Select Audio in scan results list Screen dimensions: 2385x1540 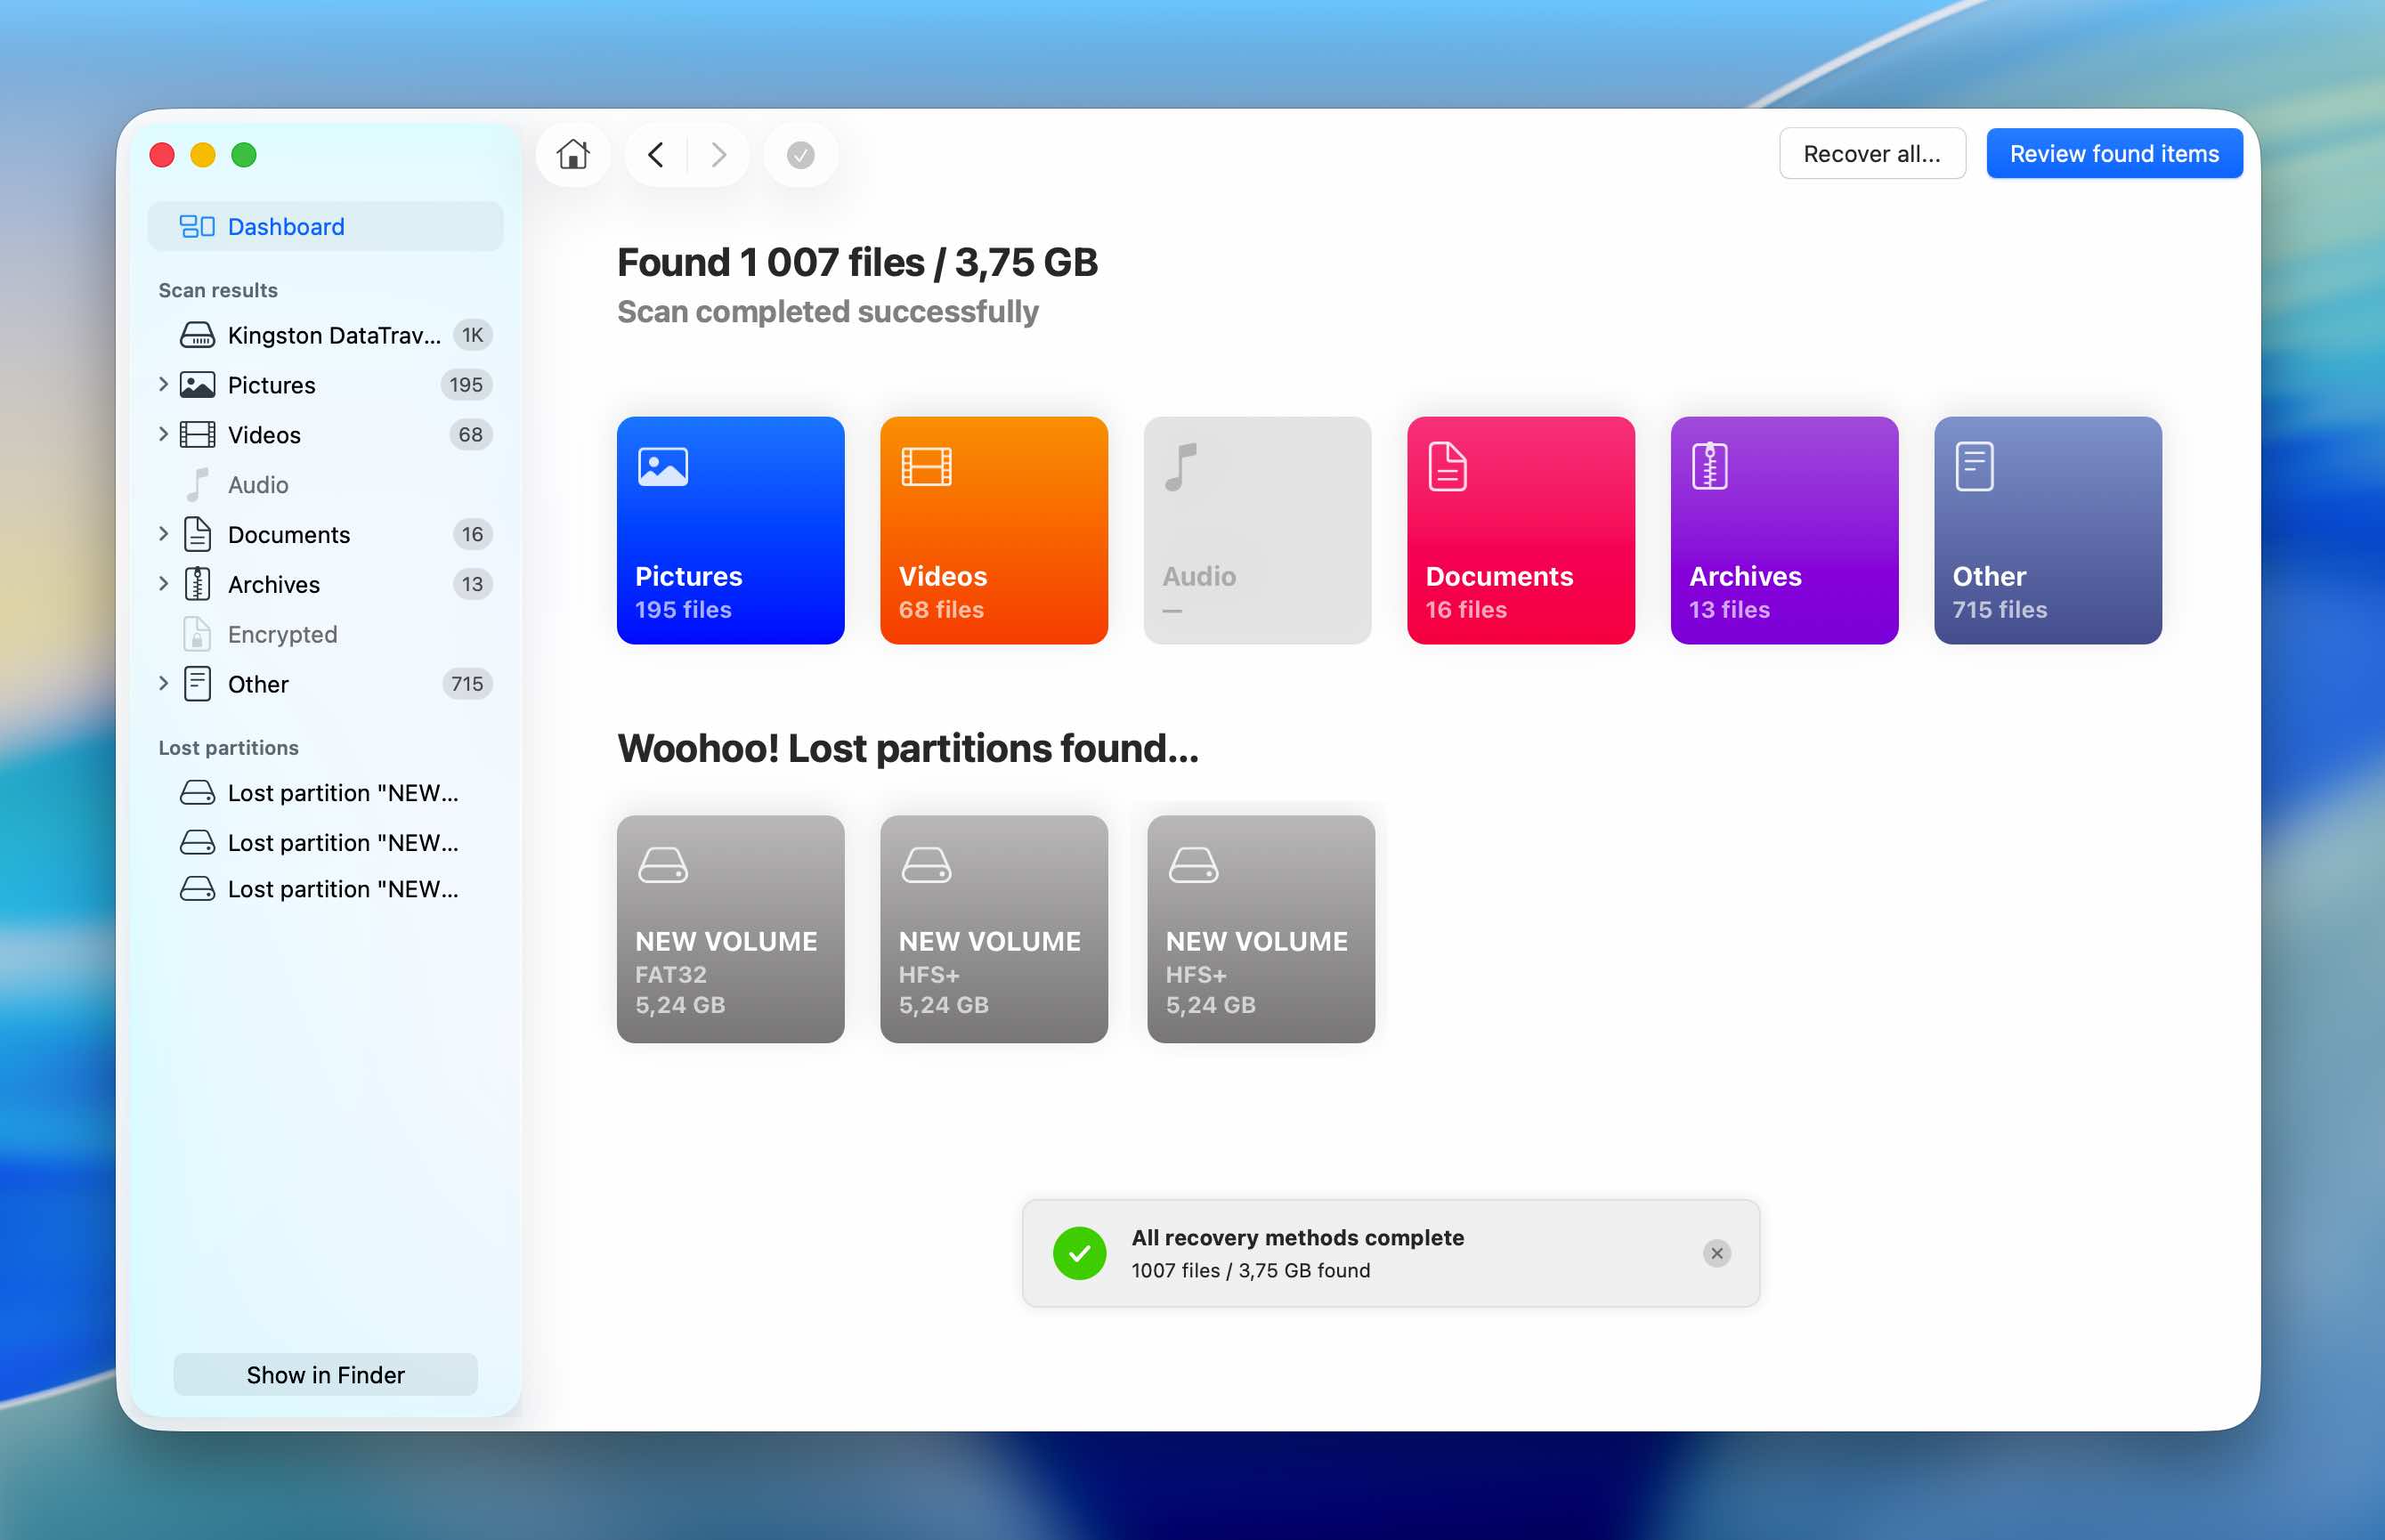coord(325,485)
